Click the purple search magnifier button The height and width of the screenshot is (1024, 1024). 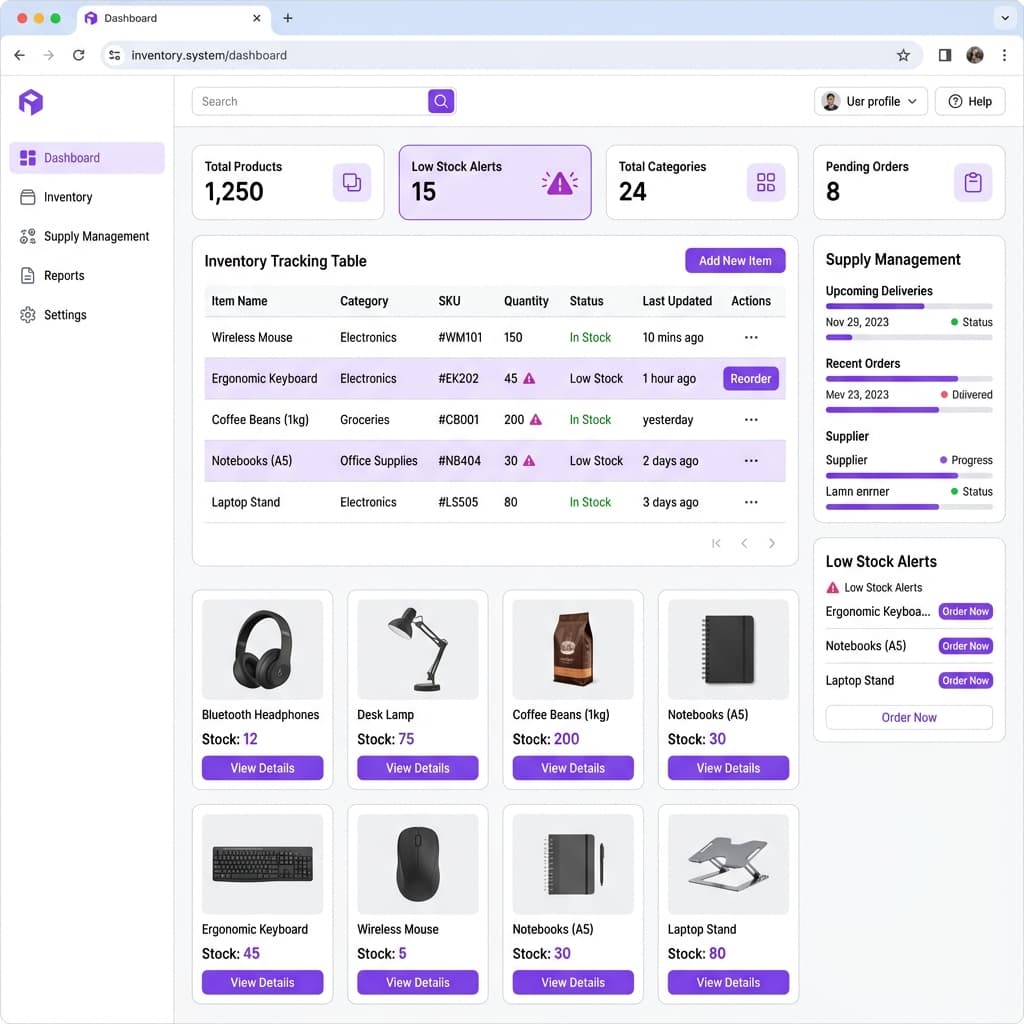coord(441,101)
